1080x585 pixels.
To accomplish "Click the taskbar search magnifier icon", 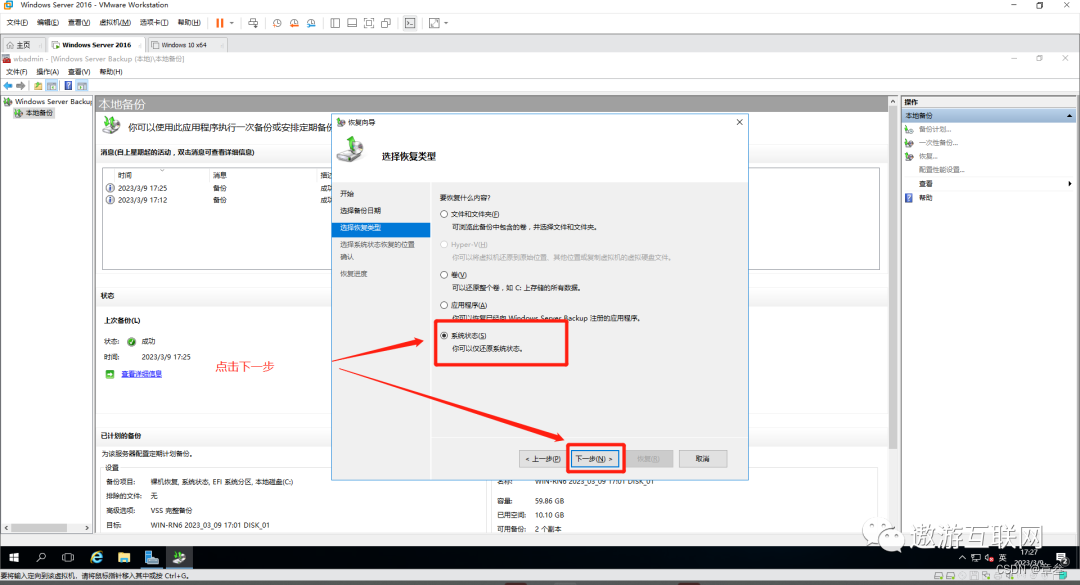I will (x=41, y=557).
